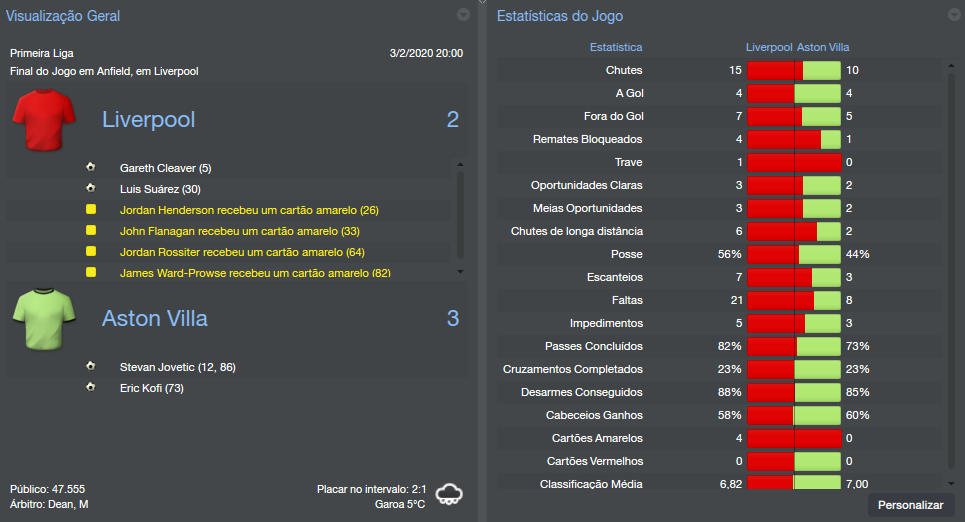
Task: Open the Aston Villa team name link
Action: 155,319
